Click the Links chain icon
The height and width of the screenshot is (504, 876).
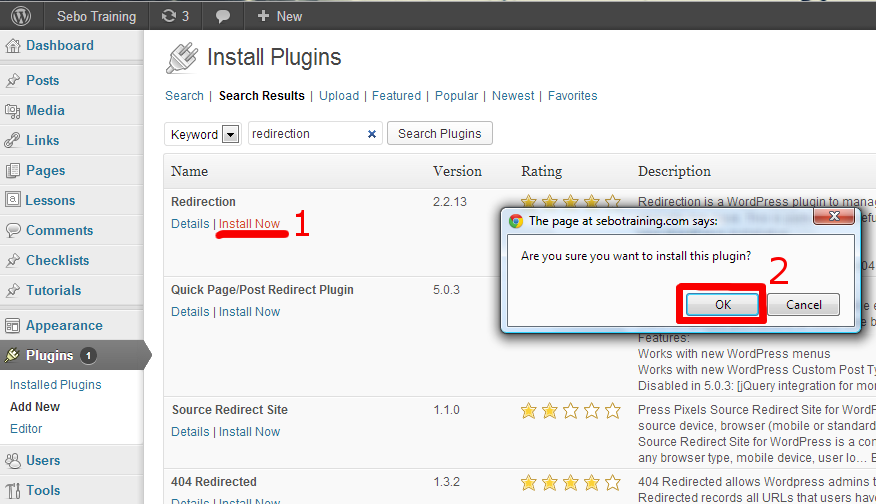13,140
